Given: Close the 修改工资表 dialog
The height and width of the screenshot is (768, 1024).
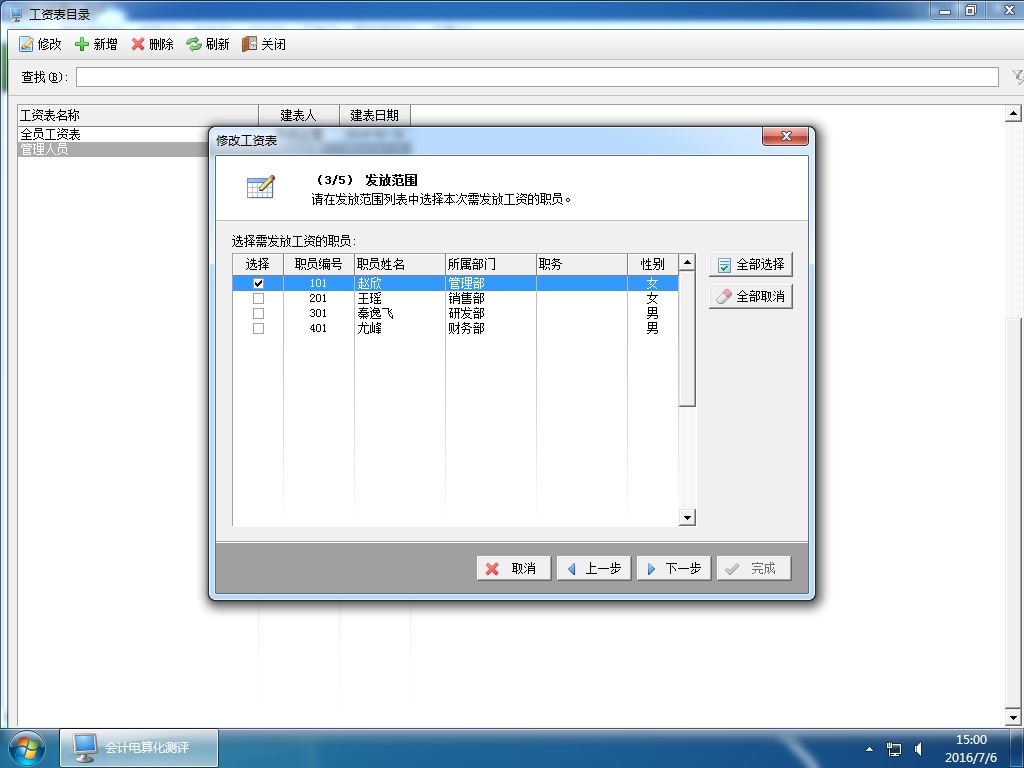Looking at the screenshot, I should click(x=786, y=136).
